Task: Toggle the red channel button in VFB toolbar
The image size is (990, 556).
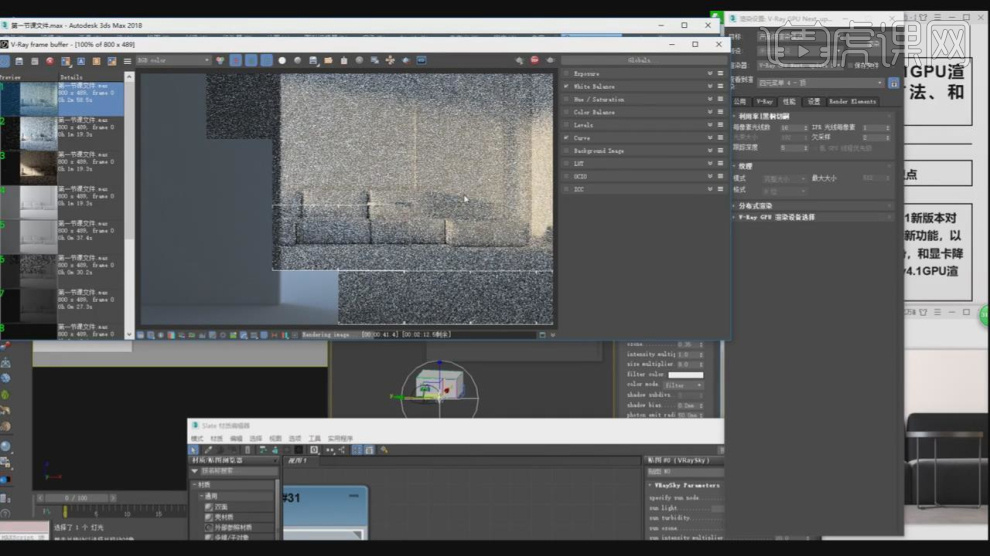Action: click(x=236, y=61)
